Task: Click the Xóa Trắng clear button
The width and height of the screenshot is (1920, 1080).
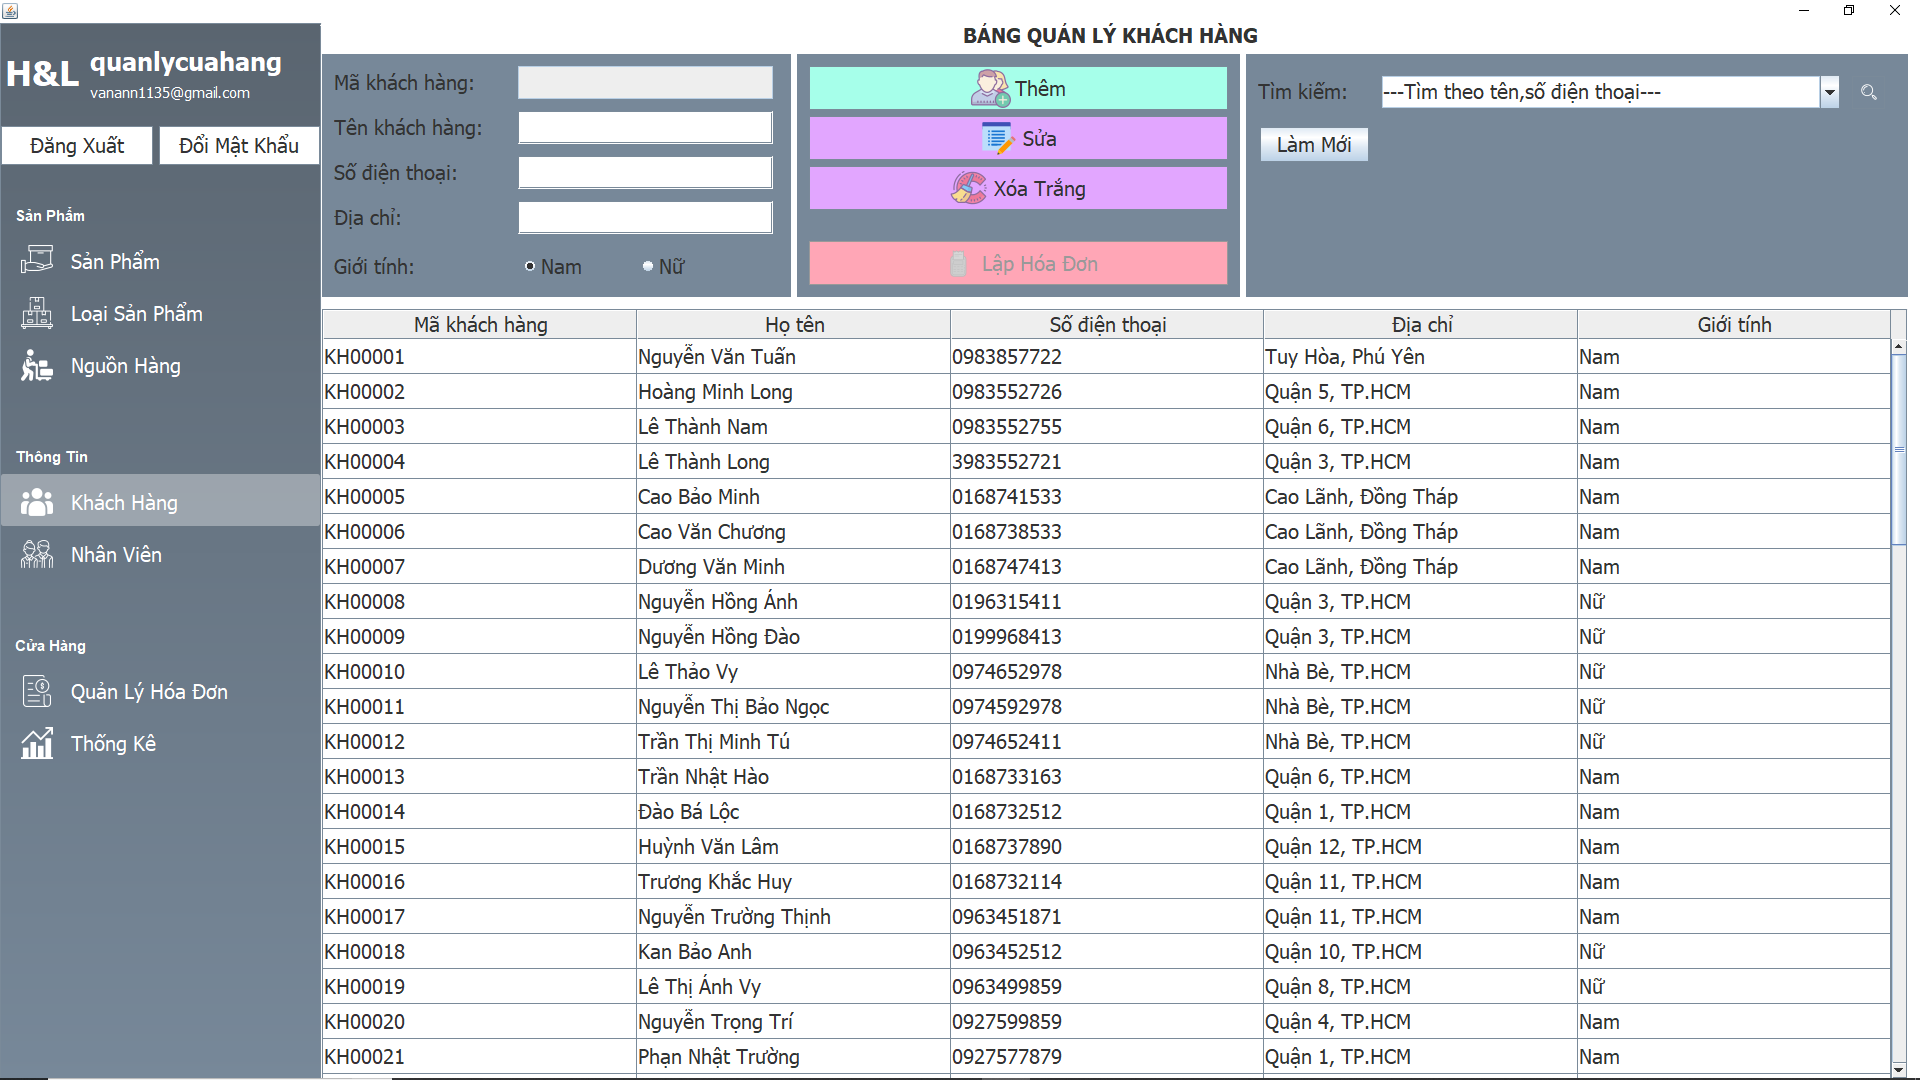Action: (1017, 188)
